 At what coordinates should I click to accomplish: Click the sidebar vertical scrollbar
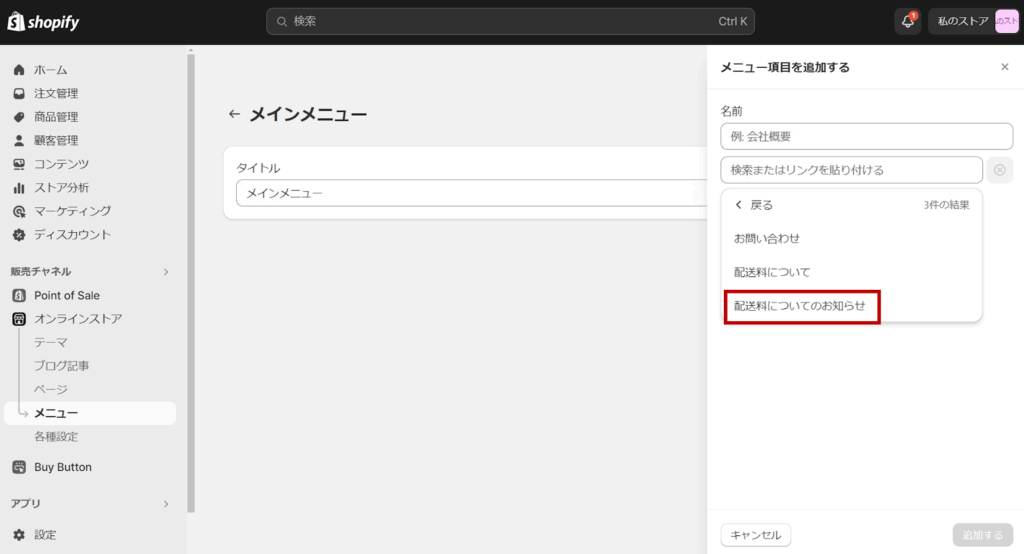coord(191,282)
